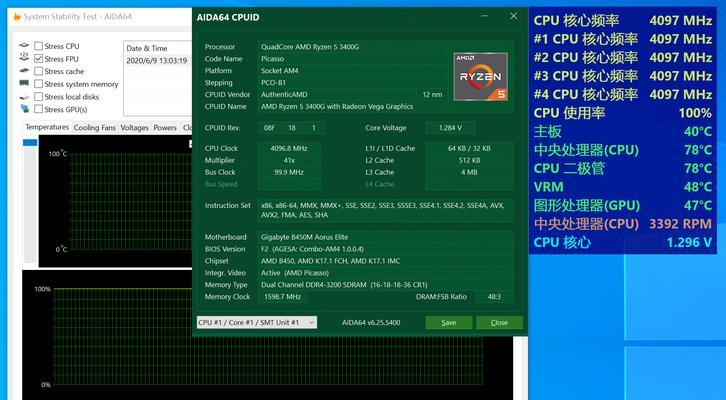The image size is (726, 400).
Task: Enable the Stress CPU checkbox
Action: [x=39, y=46]
